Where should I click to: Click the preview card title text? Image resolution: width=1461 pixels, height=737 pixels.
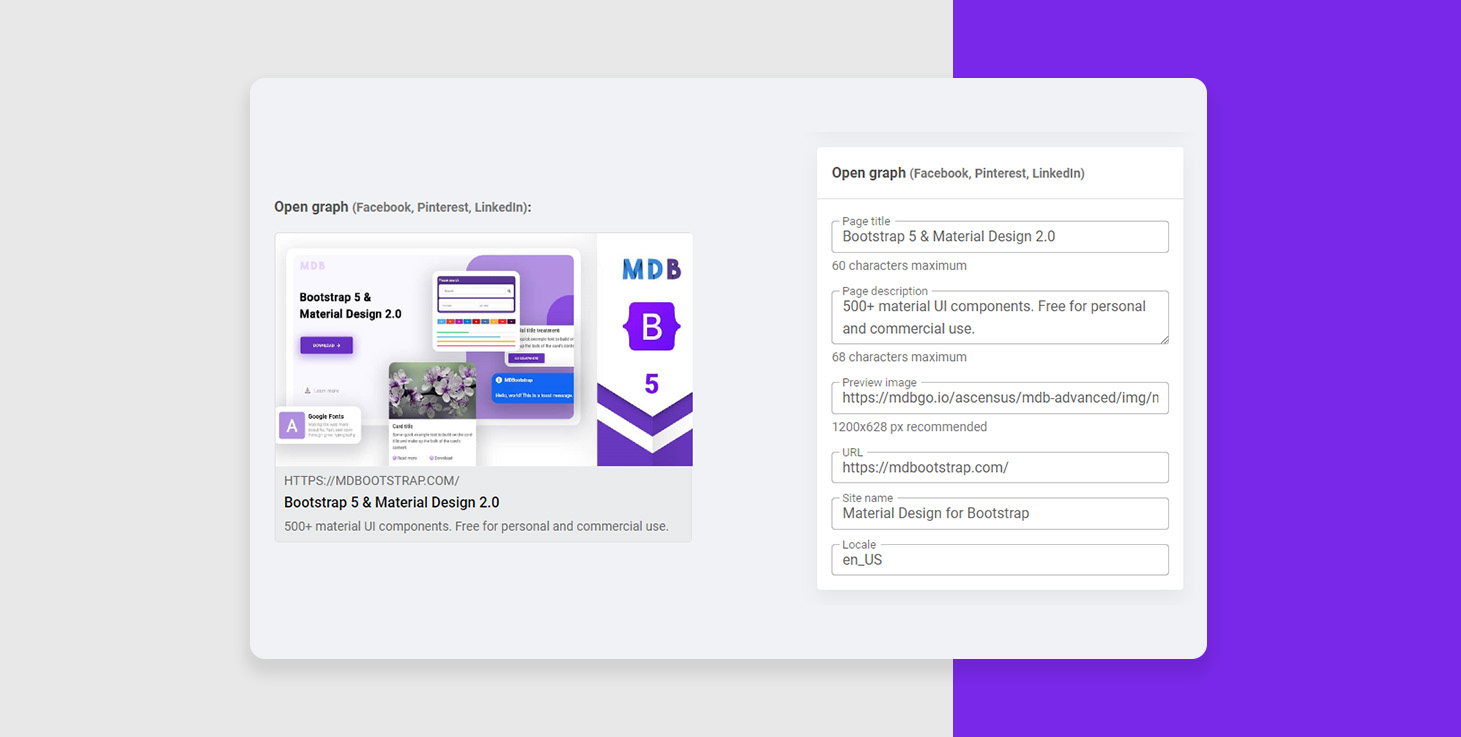pyautogui.click(x=391, y=503)
